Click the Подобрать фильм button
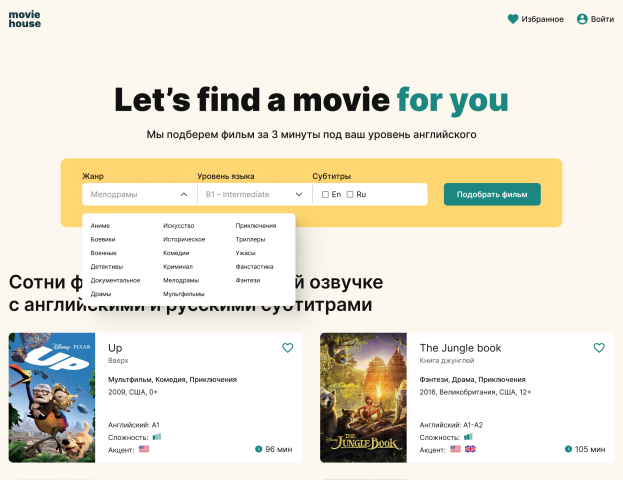623x480 pixels. pos(492,194)
